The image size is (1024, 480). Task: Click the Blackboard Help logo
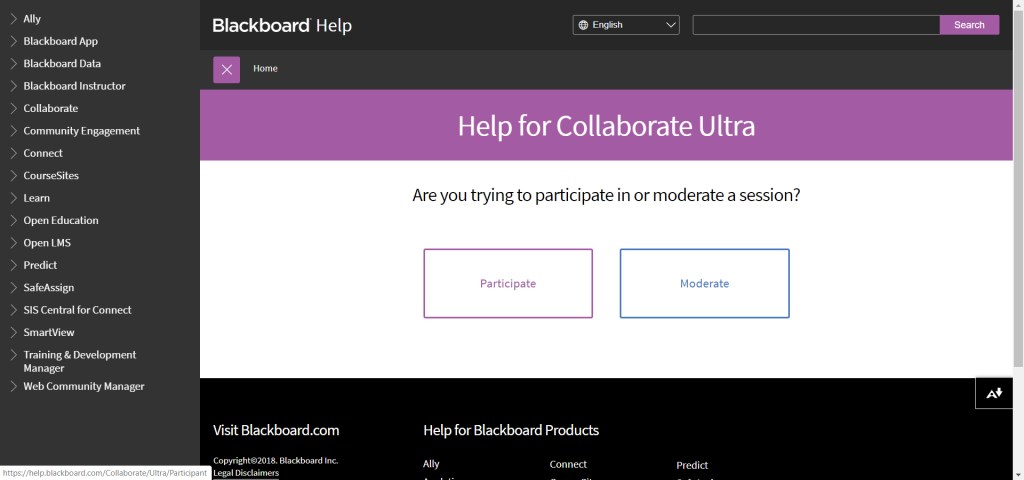tap(282, 25)
